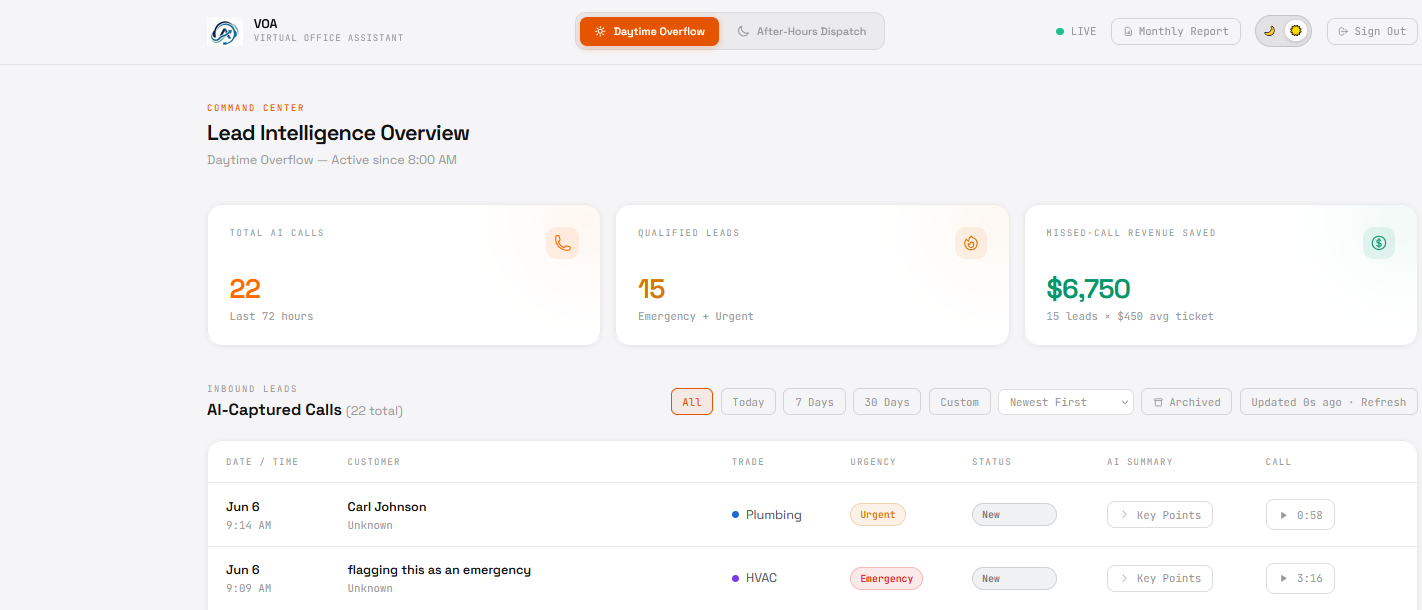Switch to After-Hours Dispatch tab

point(802,31)
